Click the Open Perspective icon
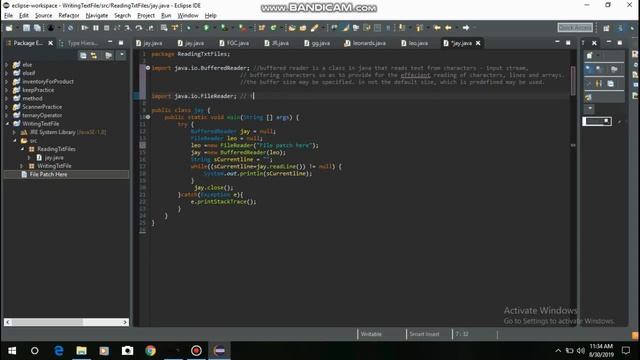The image size is (640, 360). 606,28
